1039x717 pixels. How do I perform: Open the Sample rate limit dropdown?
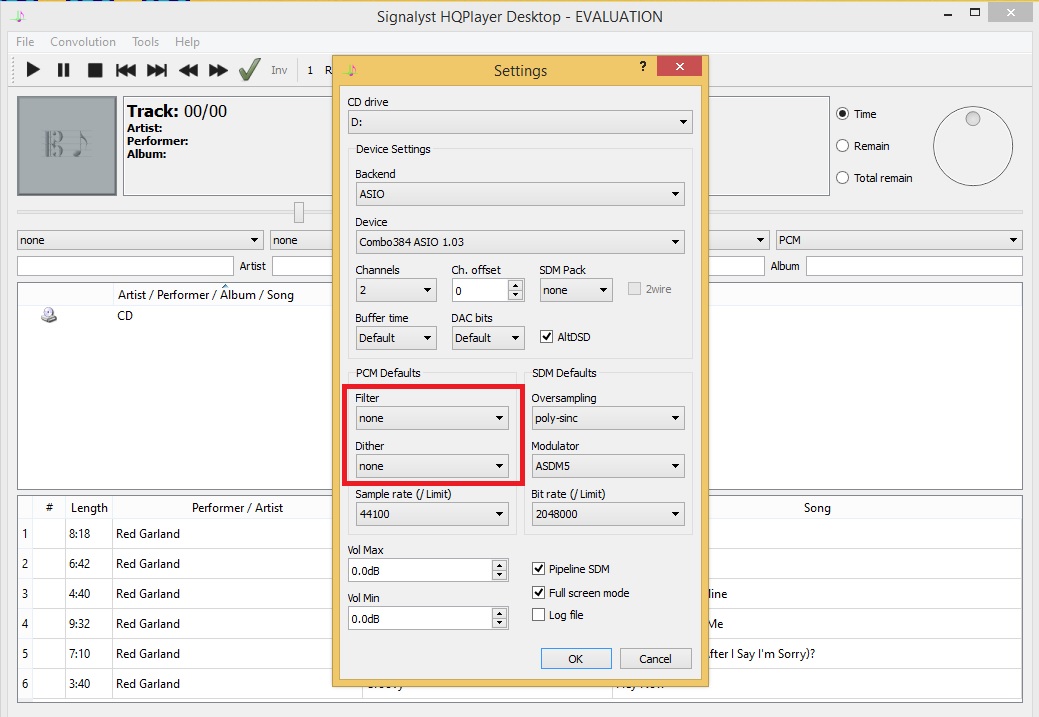[432, 514]
